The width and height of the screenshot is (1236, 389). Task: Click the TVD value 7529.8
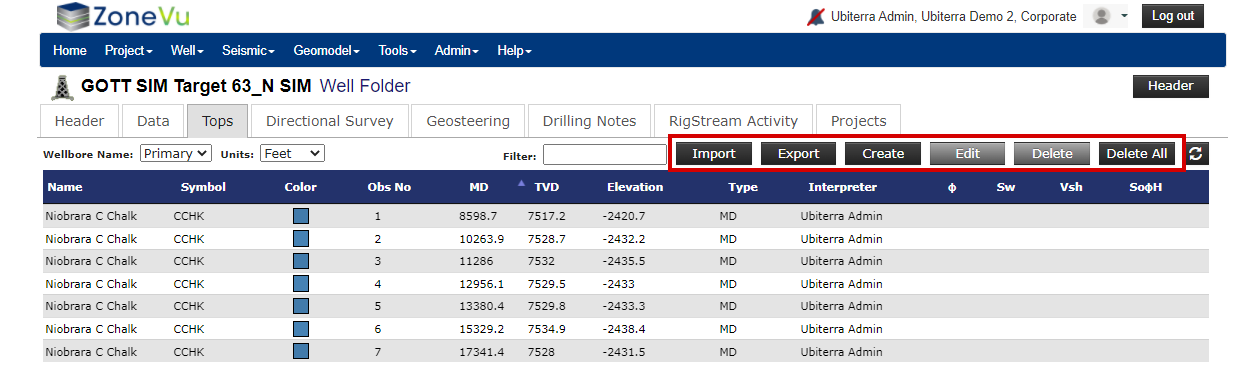pos(546,306)
